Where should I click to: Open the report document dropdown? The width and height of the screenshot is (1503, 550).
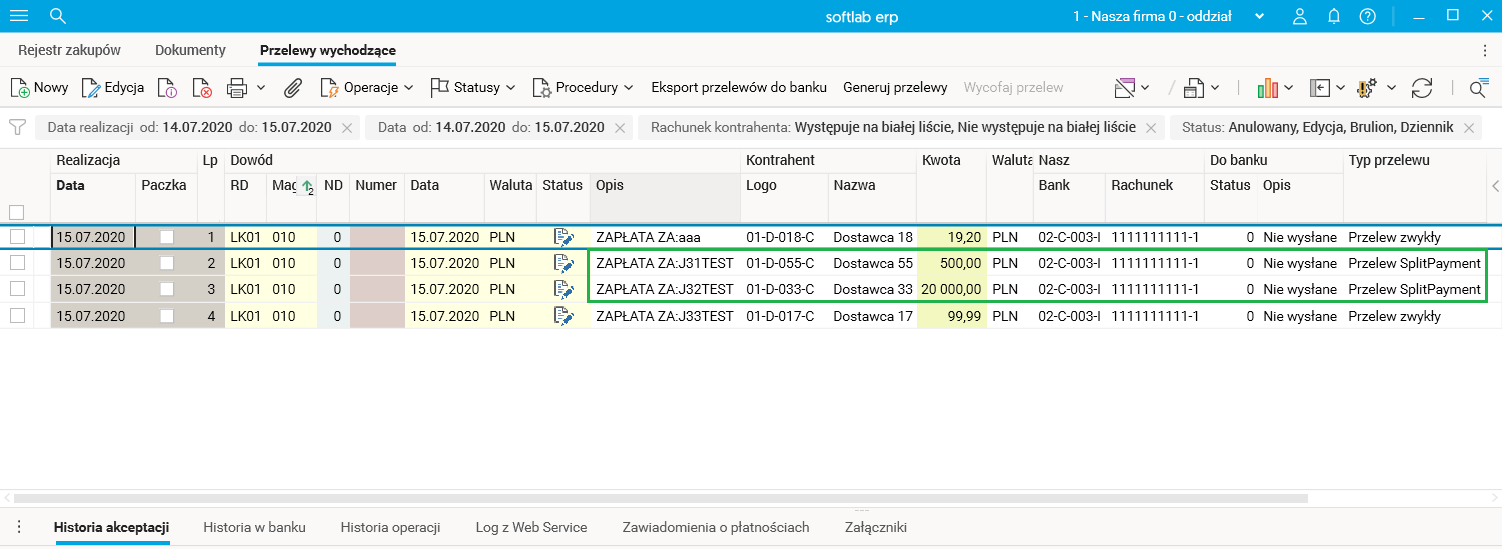coord(1201,88)
